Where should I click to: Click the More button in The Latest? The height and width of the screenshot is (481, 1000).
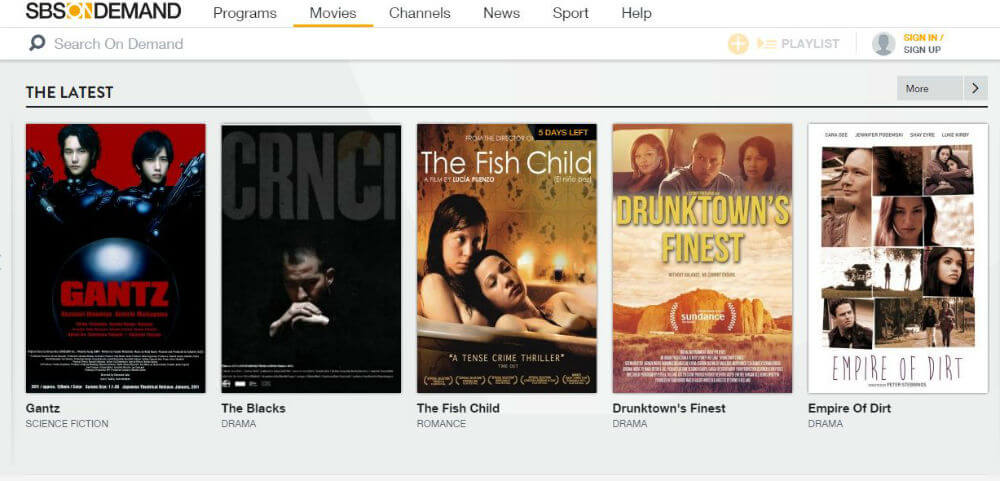(x=930, y=88)
